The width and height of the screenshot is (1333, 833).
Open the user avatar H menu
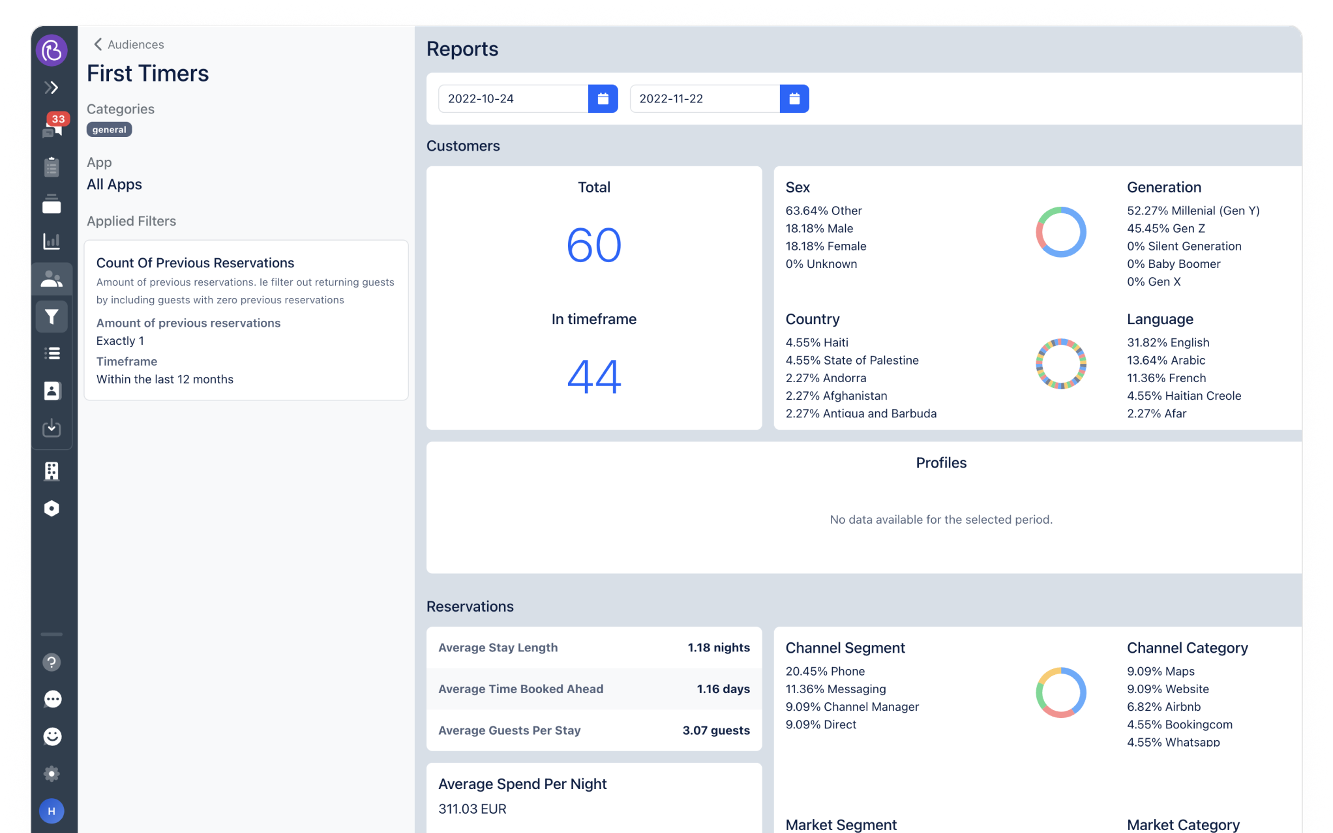click(52, 810)
